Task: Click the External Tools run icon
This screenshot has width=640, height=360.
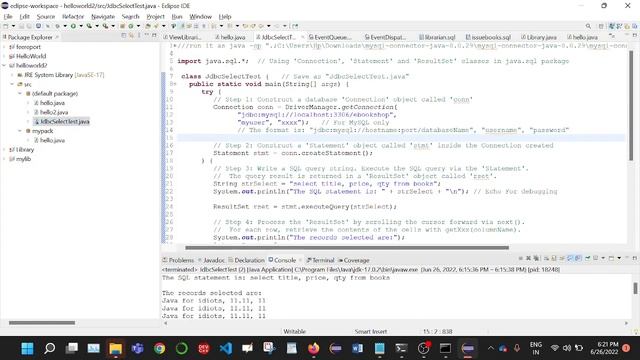Action: coord(105,26)
